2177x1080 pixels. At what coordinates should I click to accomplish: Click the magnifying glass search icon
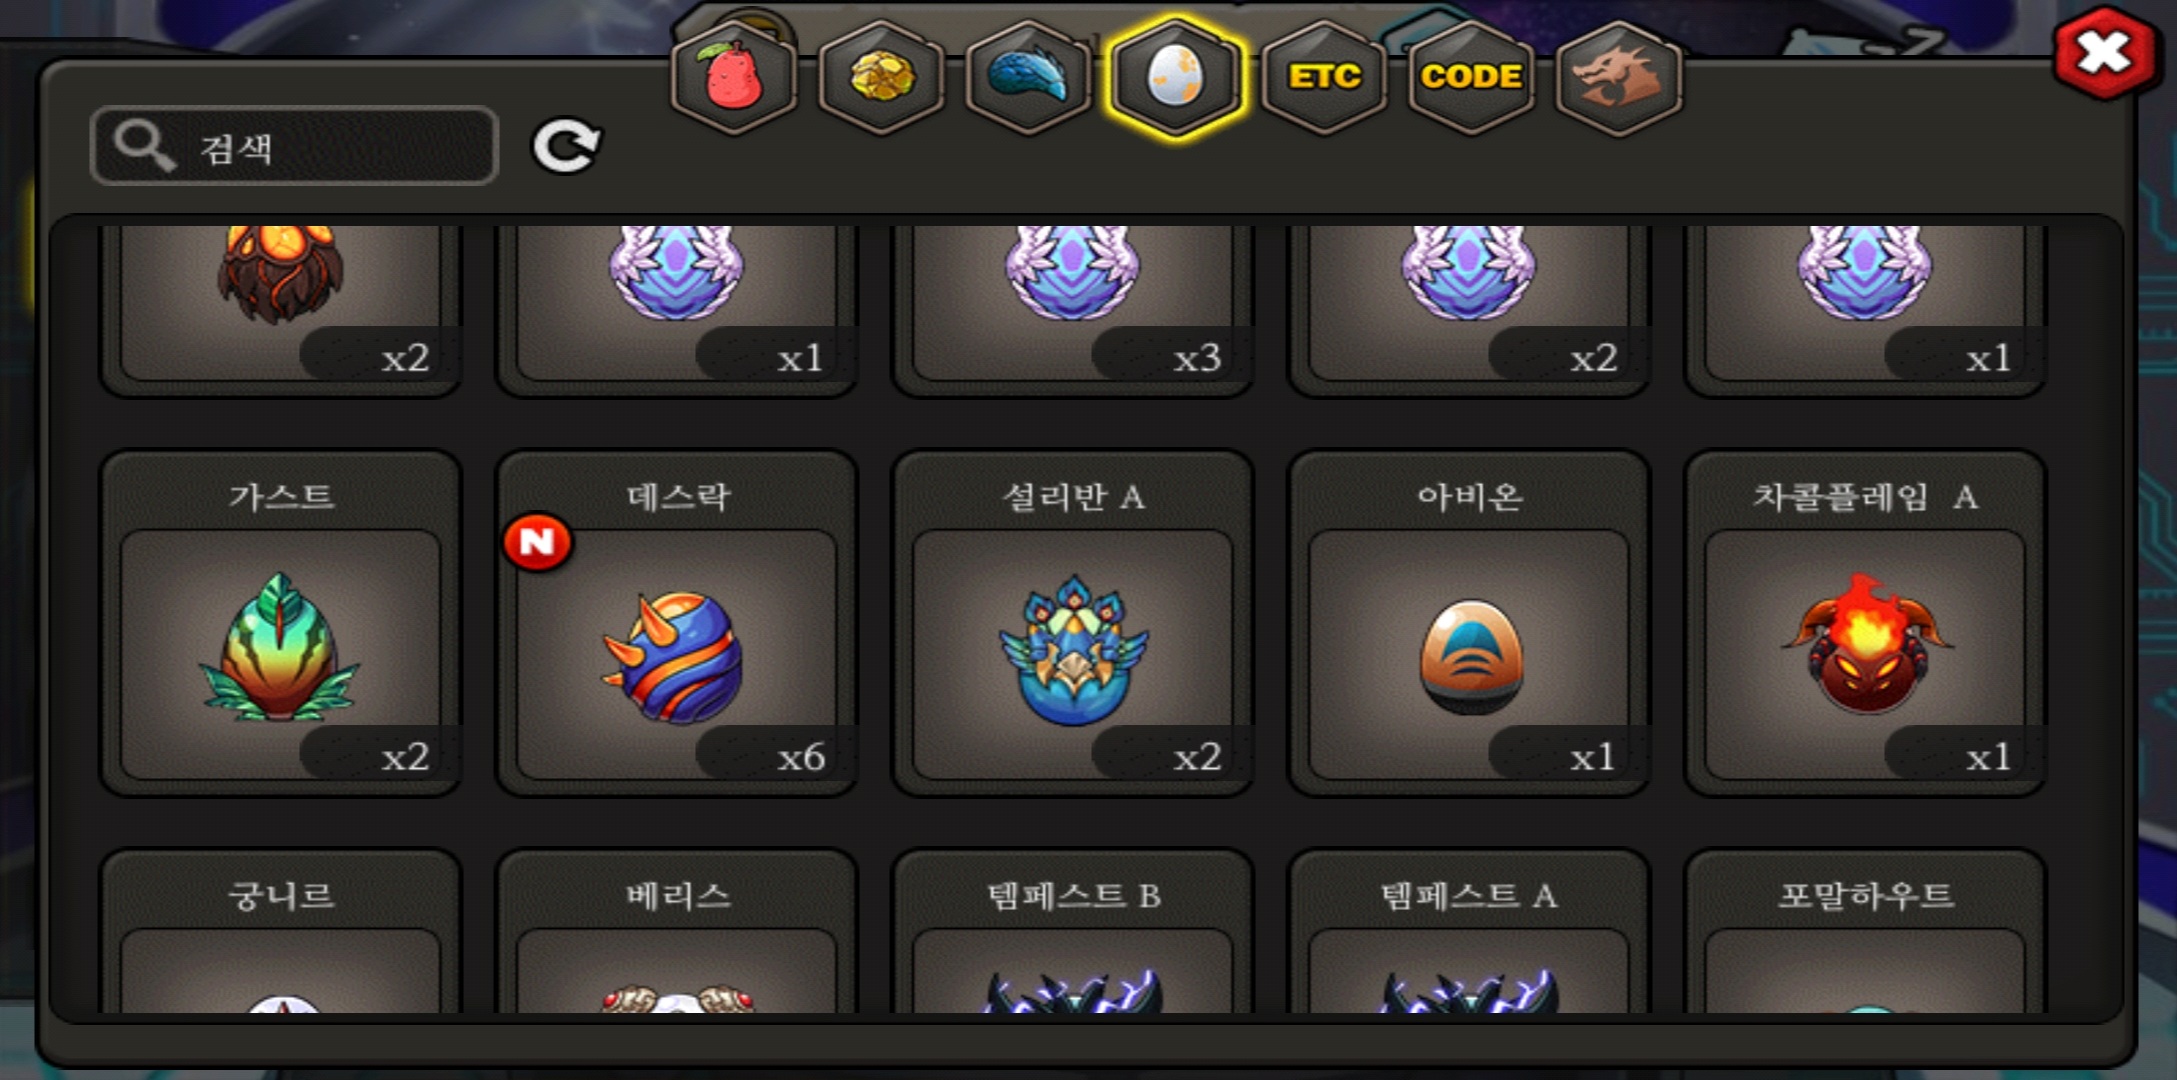[x=144, y=146]
